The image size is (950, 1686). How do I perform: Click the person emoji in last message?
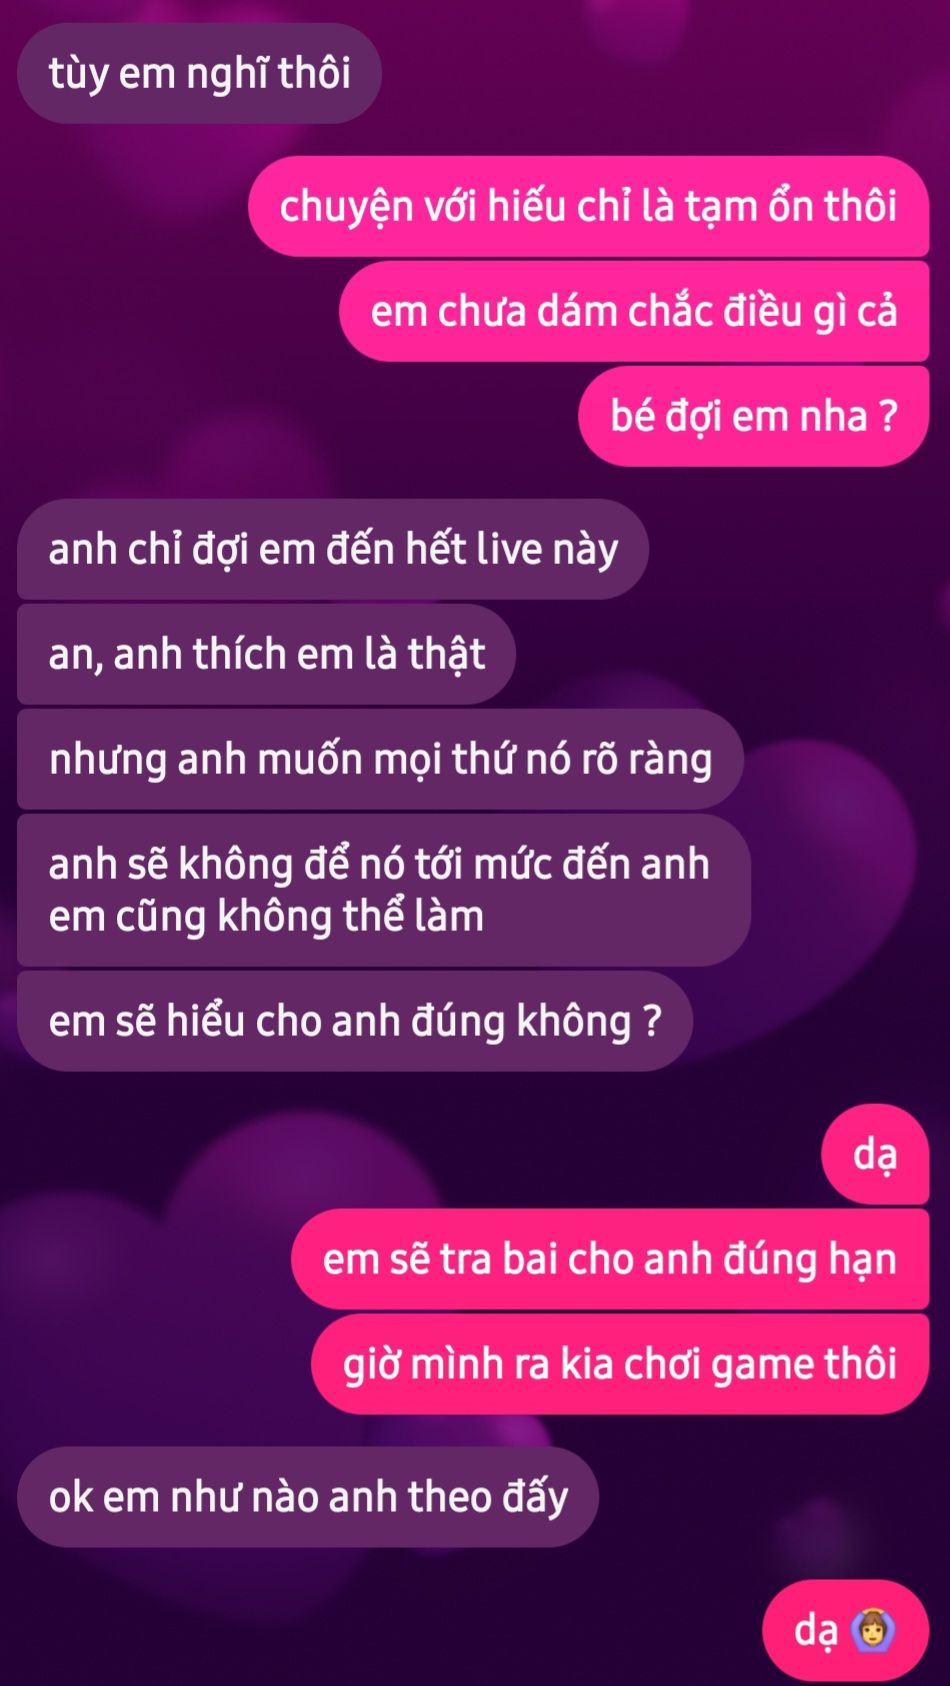(873, 1630)
